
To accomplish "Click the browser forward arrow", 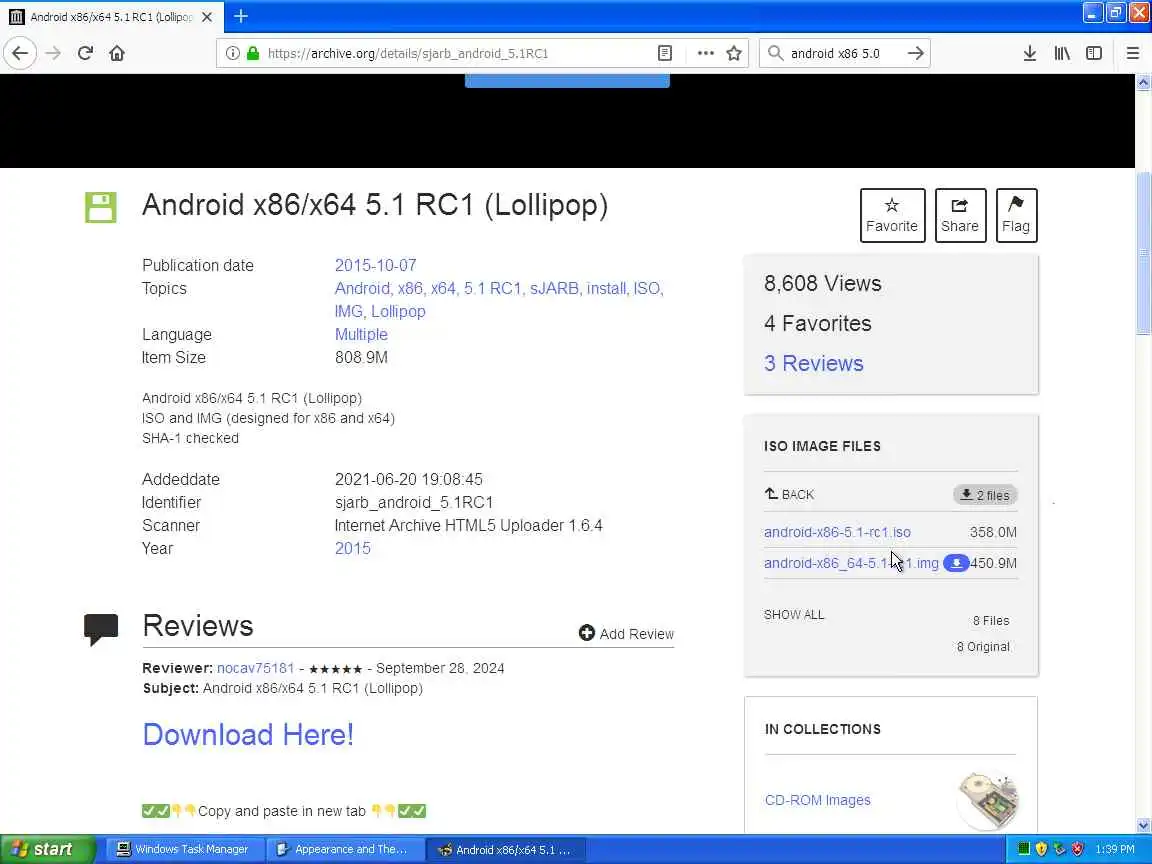I will pyautogui.click(x=53, y=53).
